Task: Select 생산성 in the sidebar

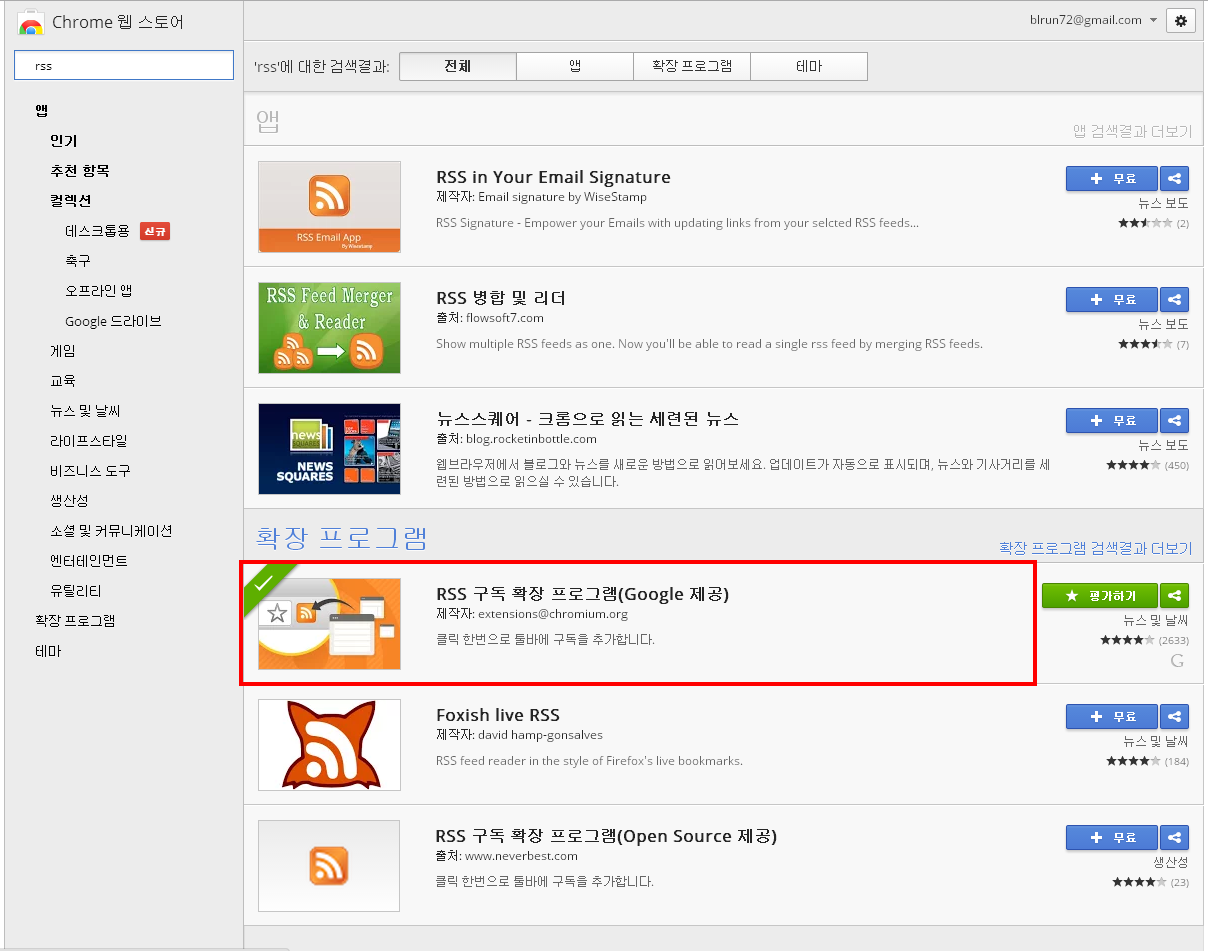Action: click(x=69, y=501)
